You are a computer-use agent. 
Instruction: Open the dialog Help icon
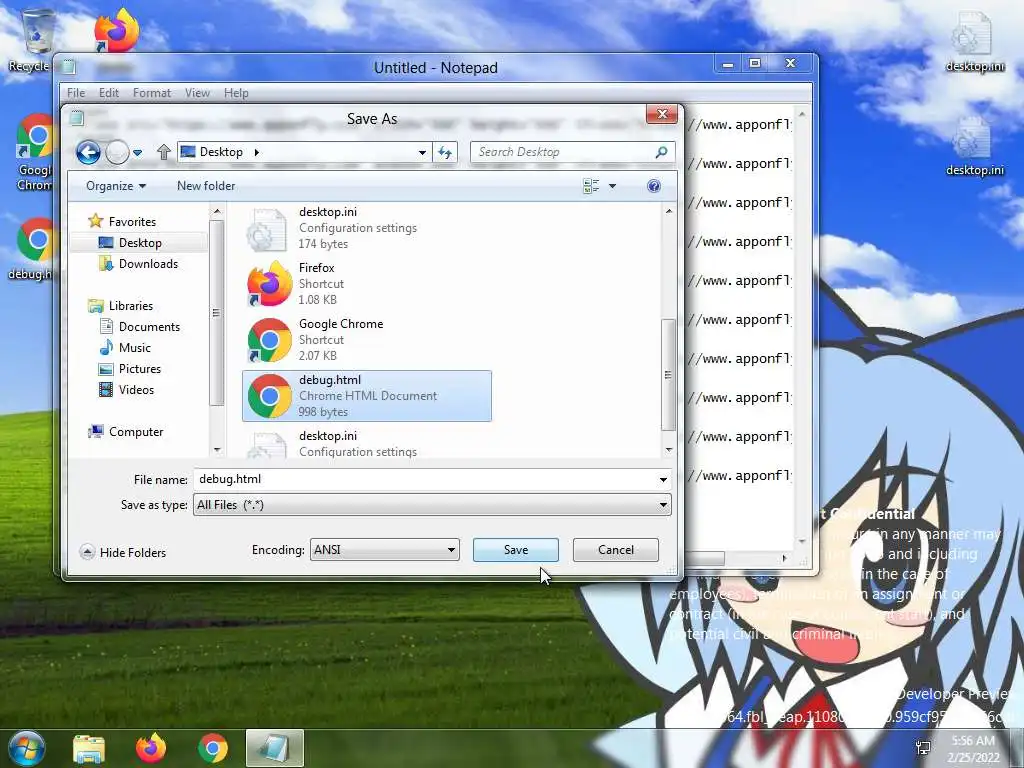click(x=654, y=186)
